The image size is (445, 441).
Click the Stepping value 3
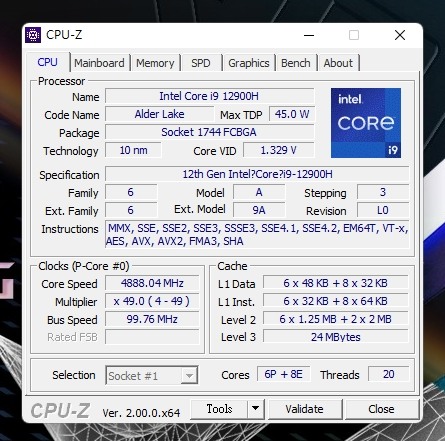pos(383,192)
